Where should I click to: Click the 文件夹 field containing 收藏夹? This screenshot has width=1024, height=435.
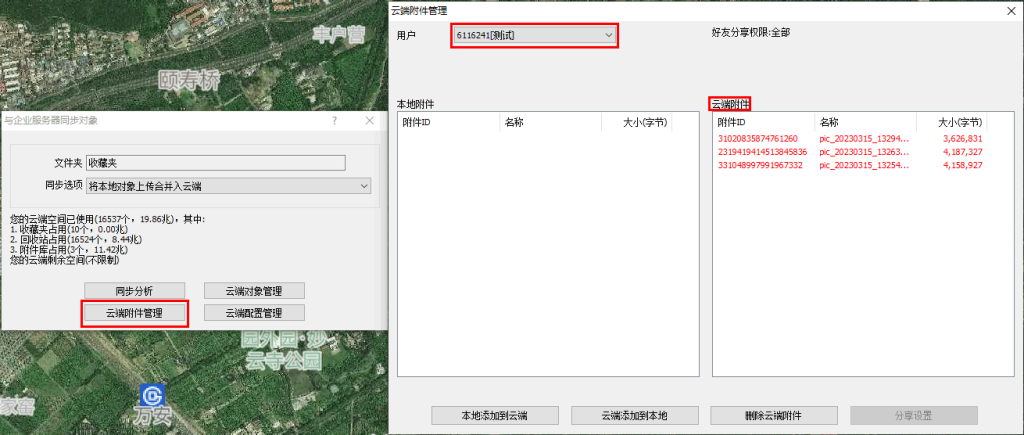coord(215,162)
